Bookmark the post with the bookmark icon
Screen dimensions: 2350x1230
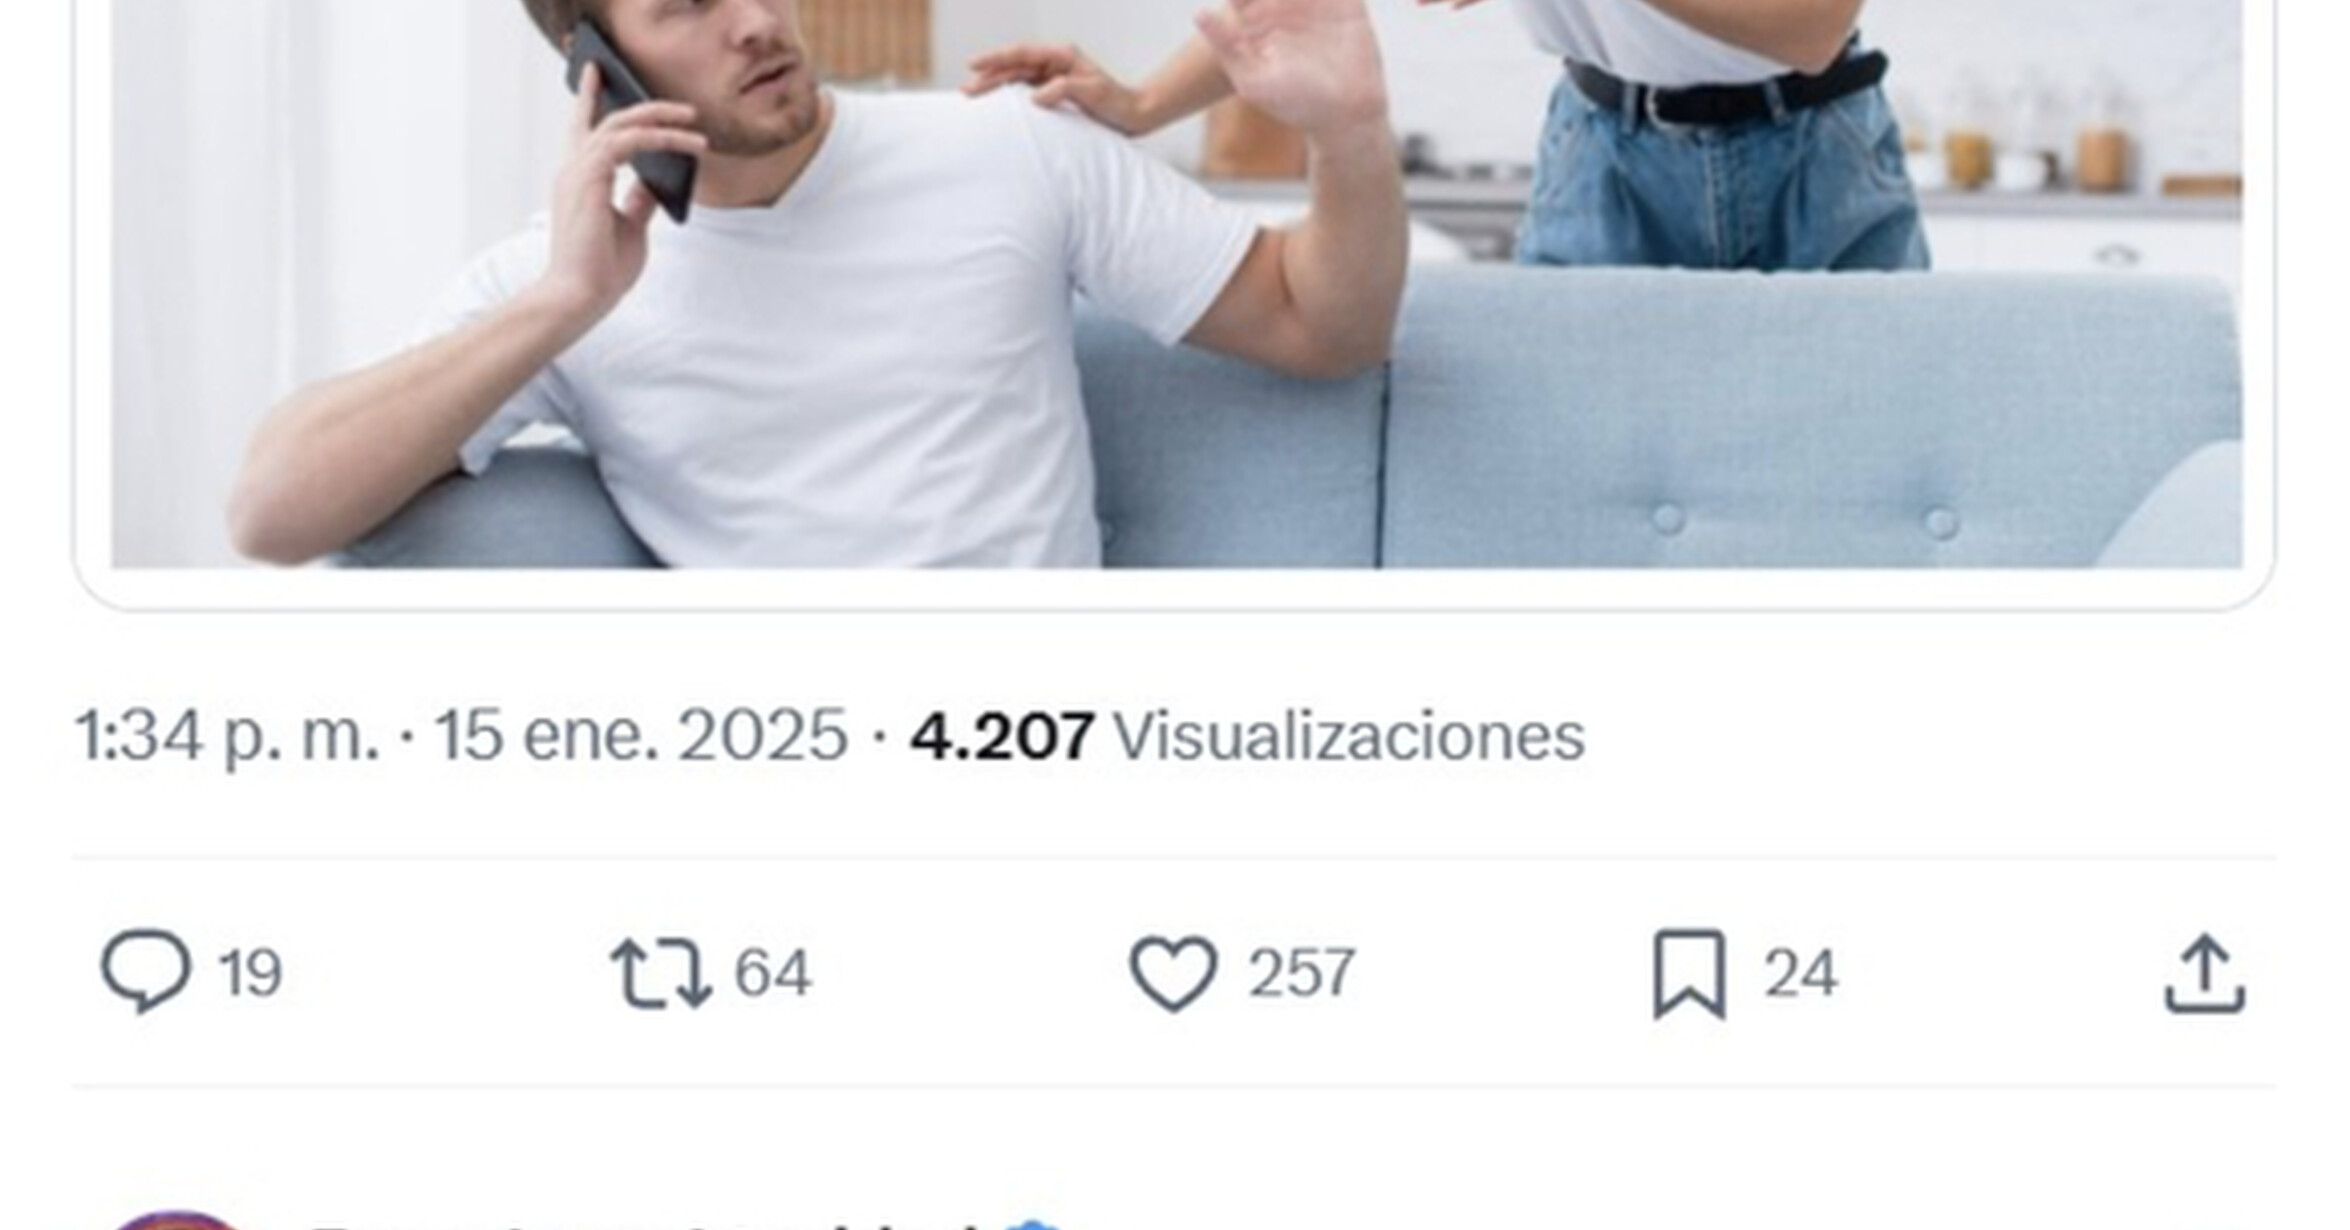[1689, 973]
